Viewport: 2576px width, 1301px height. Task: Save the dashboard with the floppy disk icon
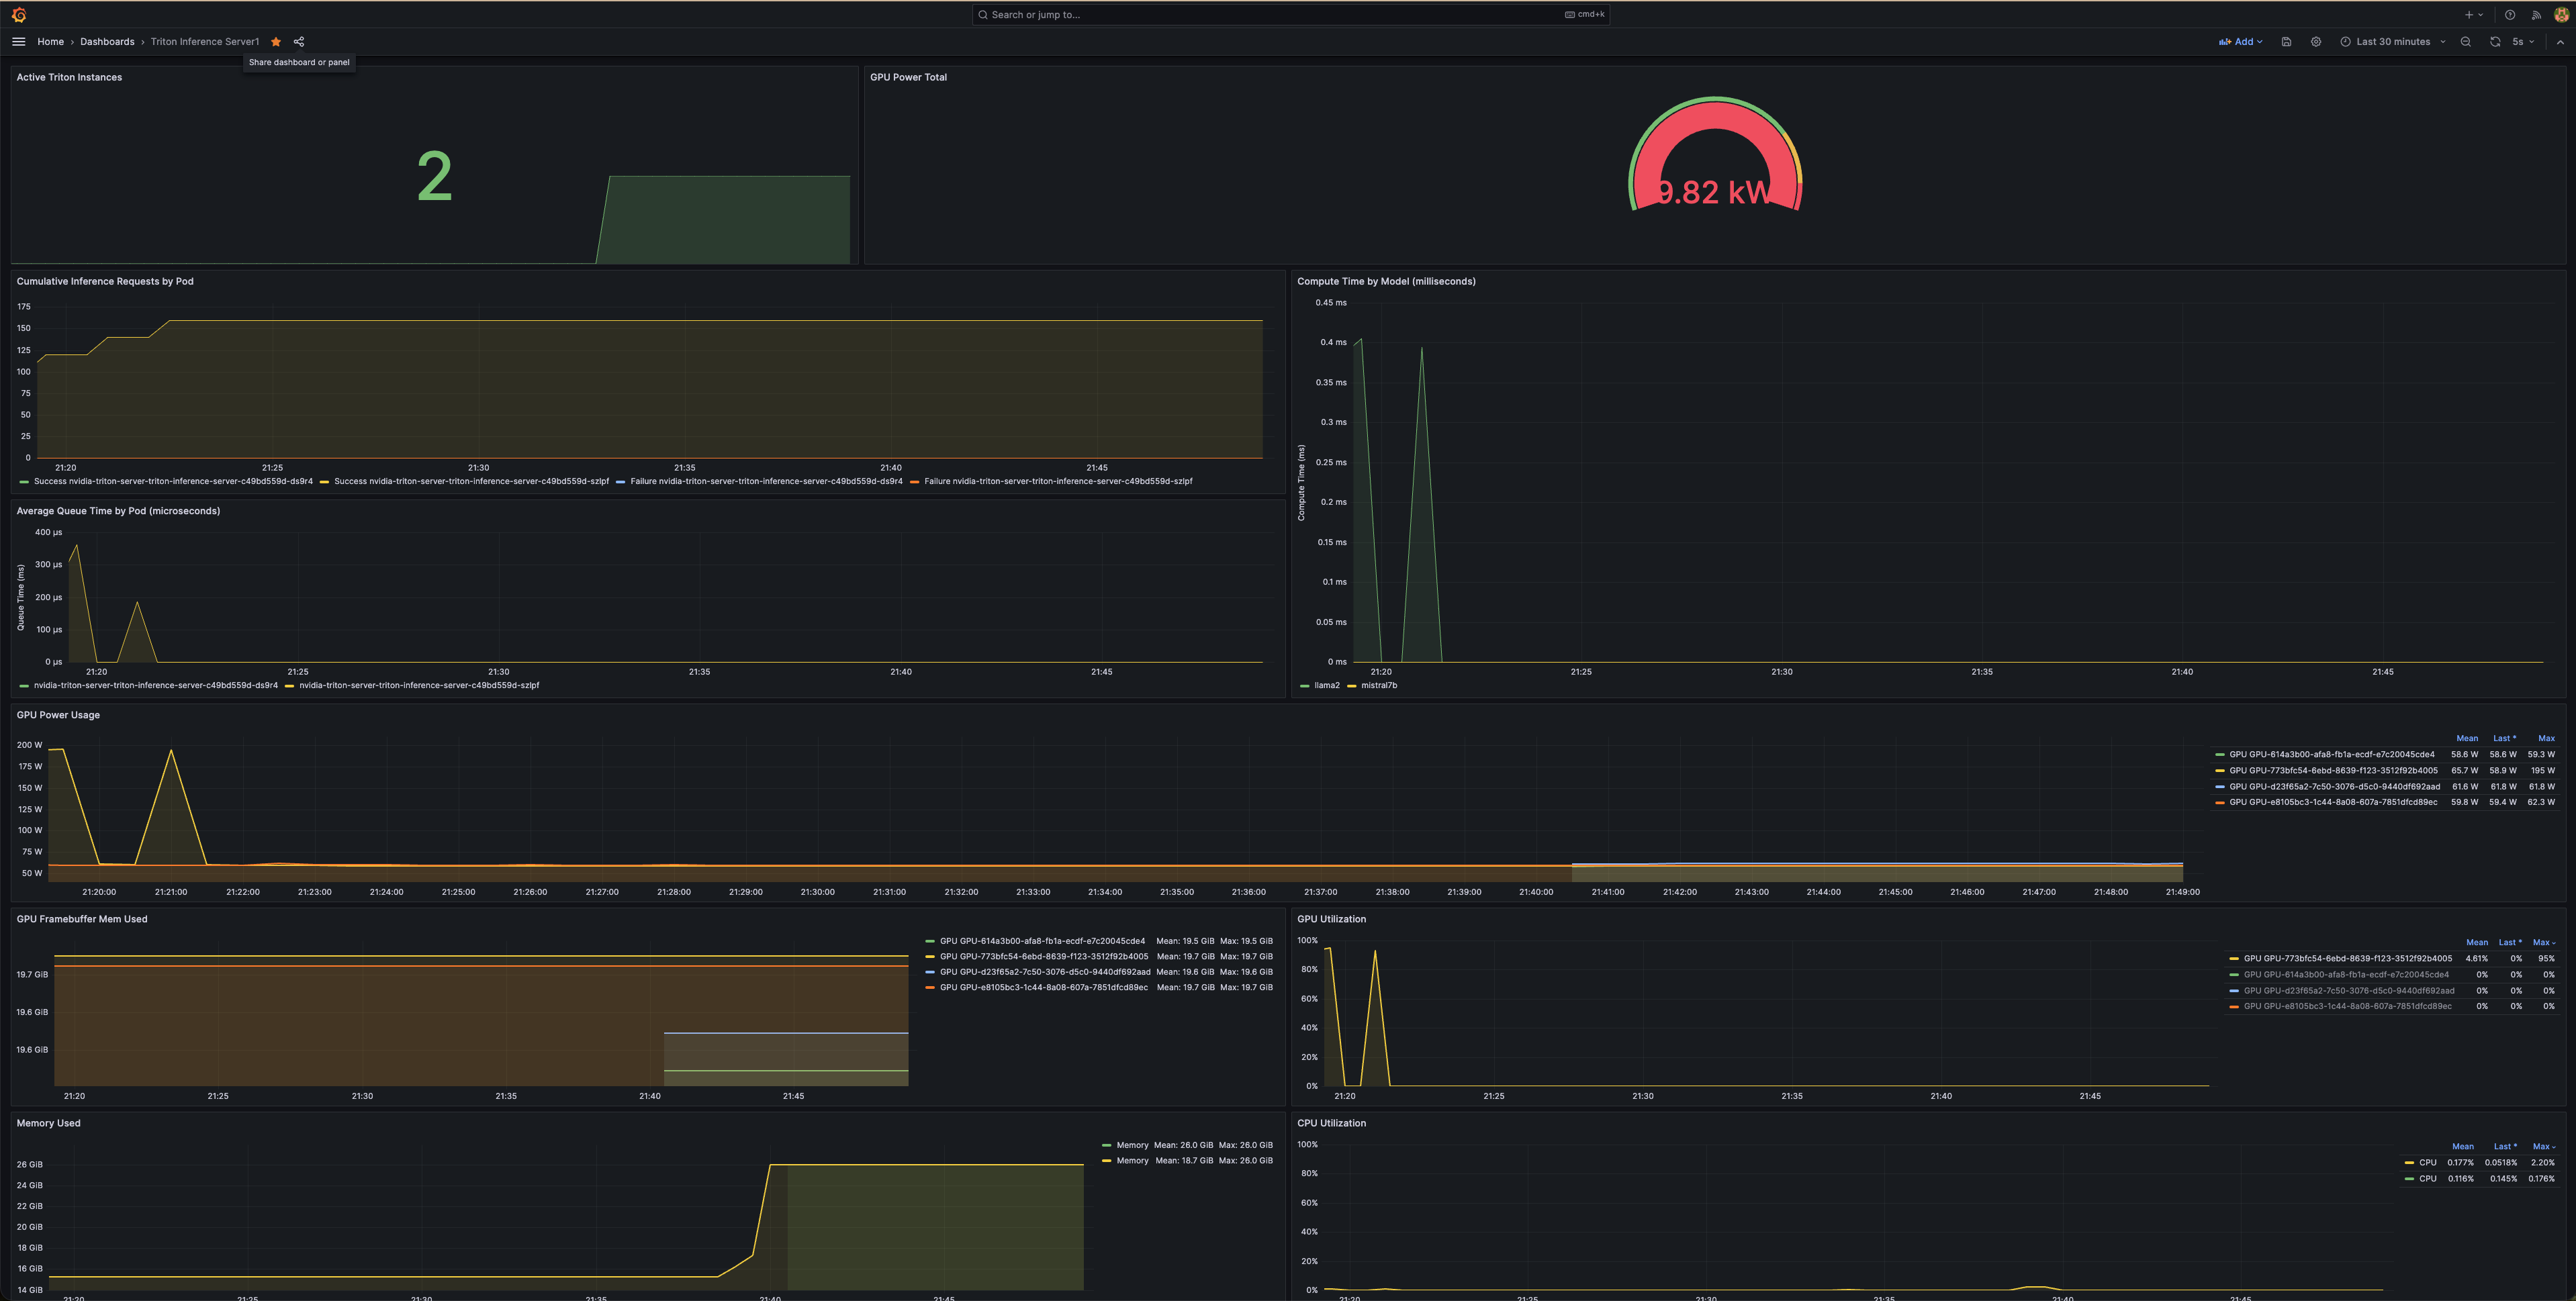click(x=2286, y=42)
